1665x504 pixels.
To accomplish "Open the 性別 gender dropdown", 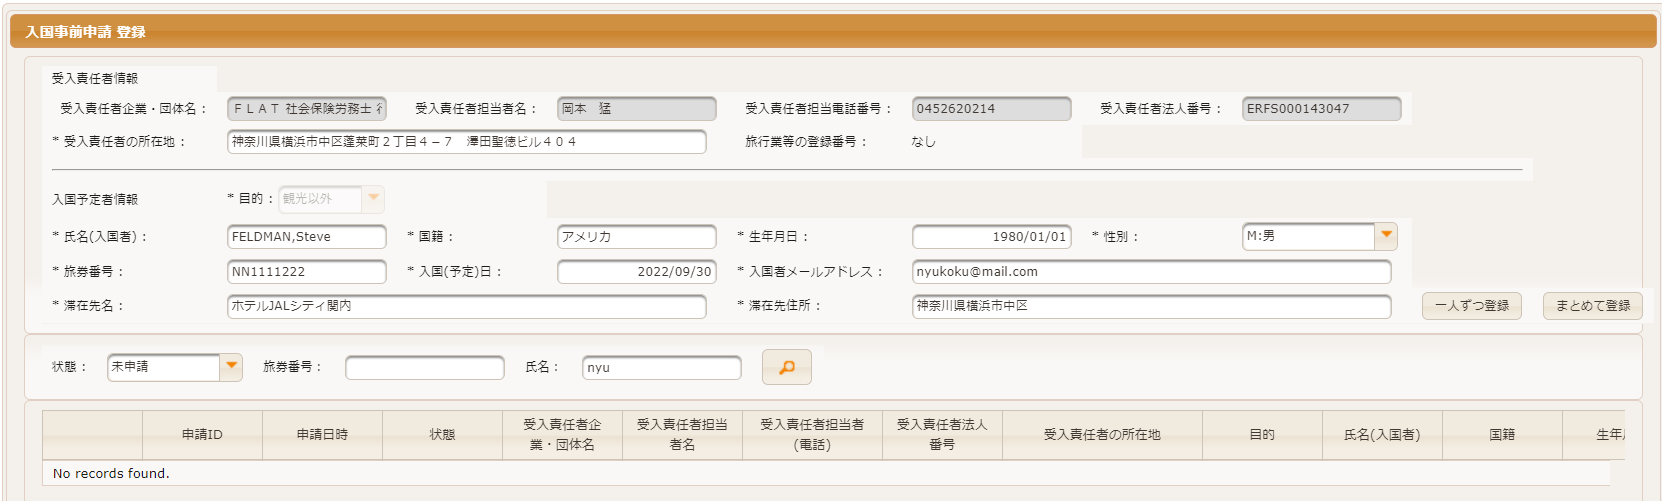I will pyautogui.click(x=1385, y=236).
